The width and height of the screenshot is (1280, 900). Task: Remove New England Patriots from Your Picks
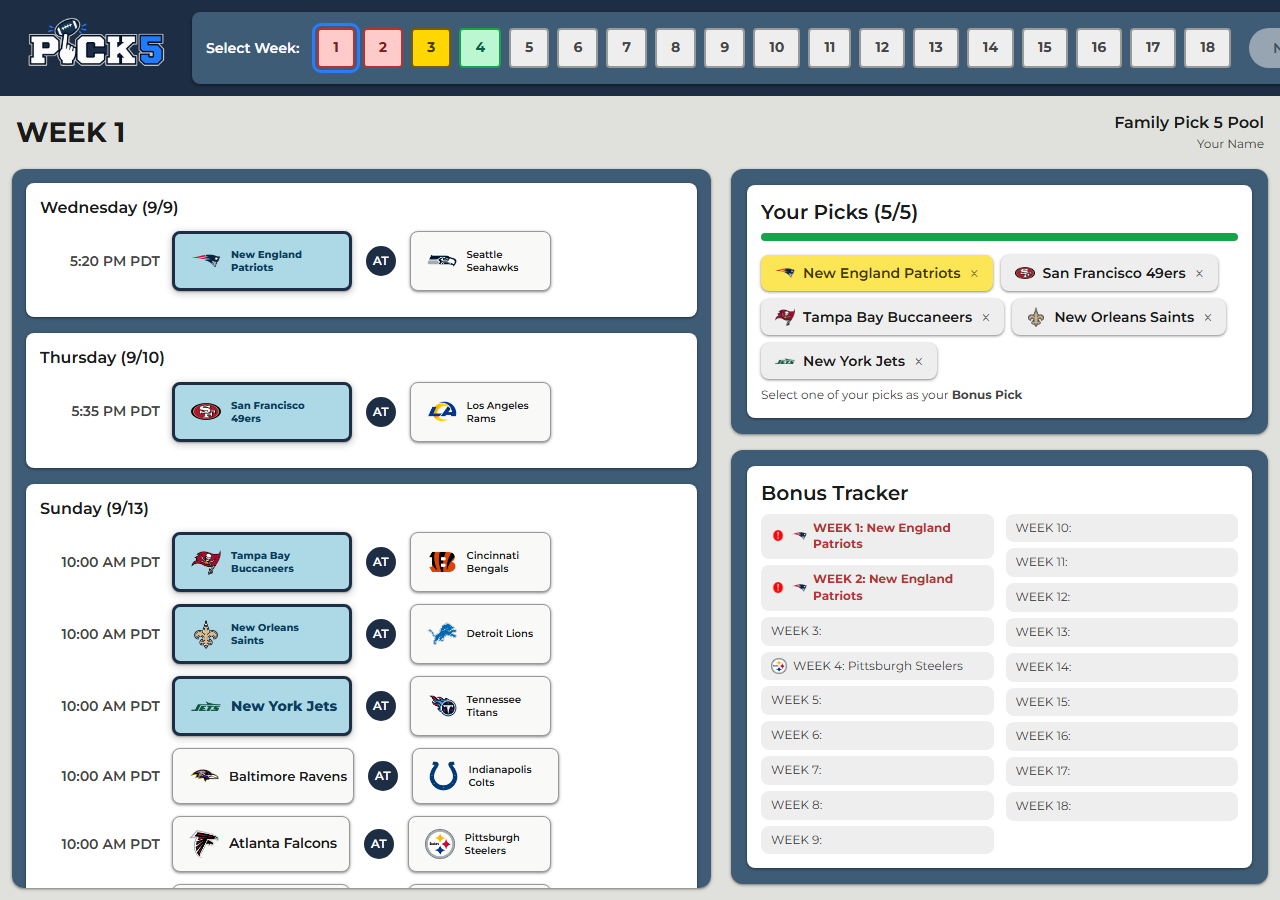974,273
